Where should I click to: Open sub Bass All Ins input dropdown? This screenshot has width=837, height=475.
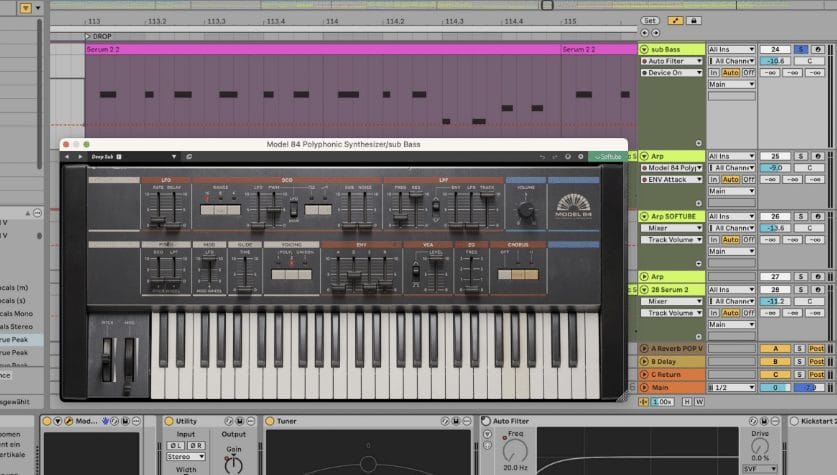click(731, 49)
